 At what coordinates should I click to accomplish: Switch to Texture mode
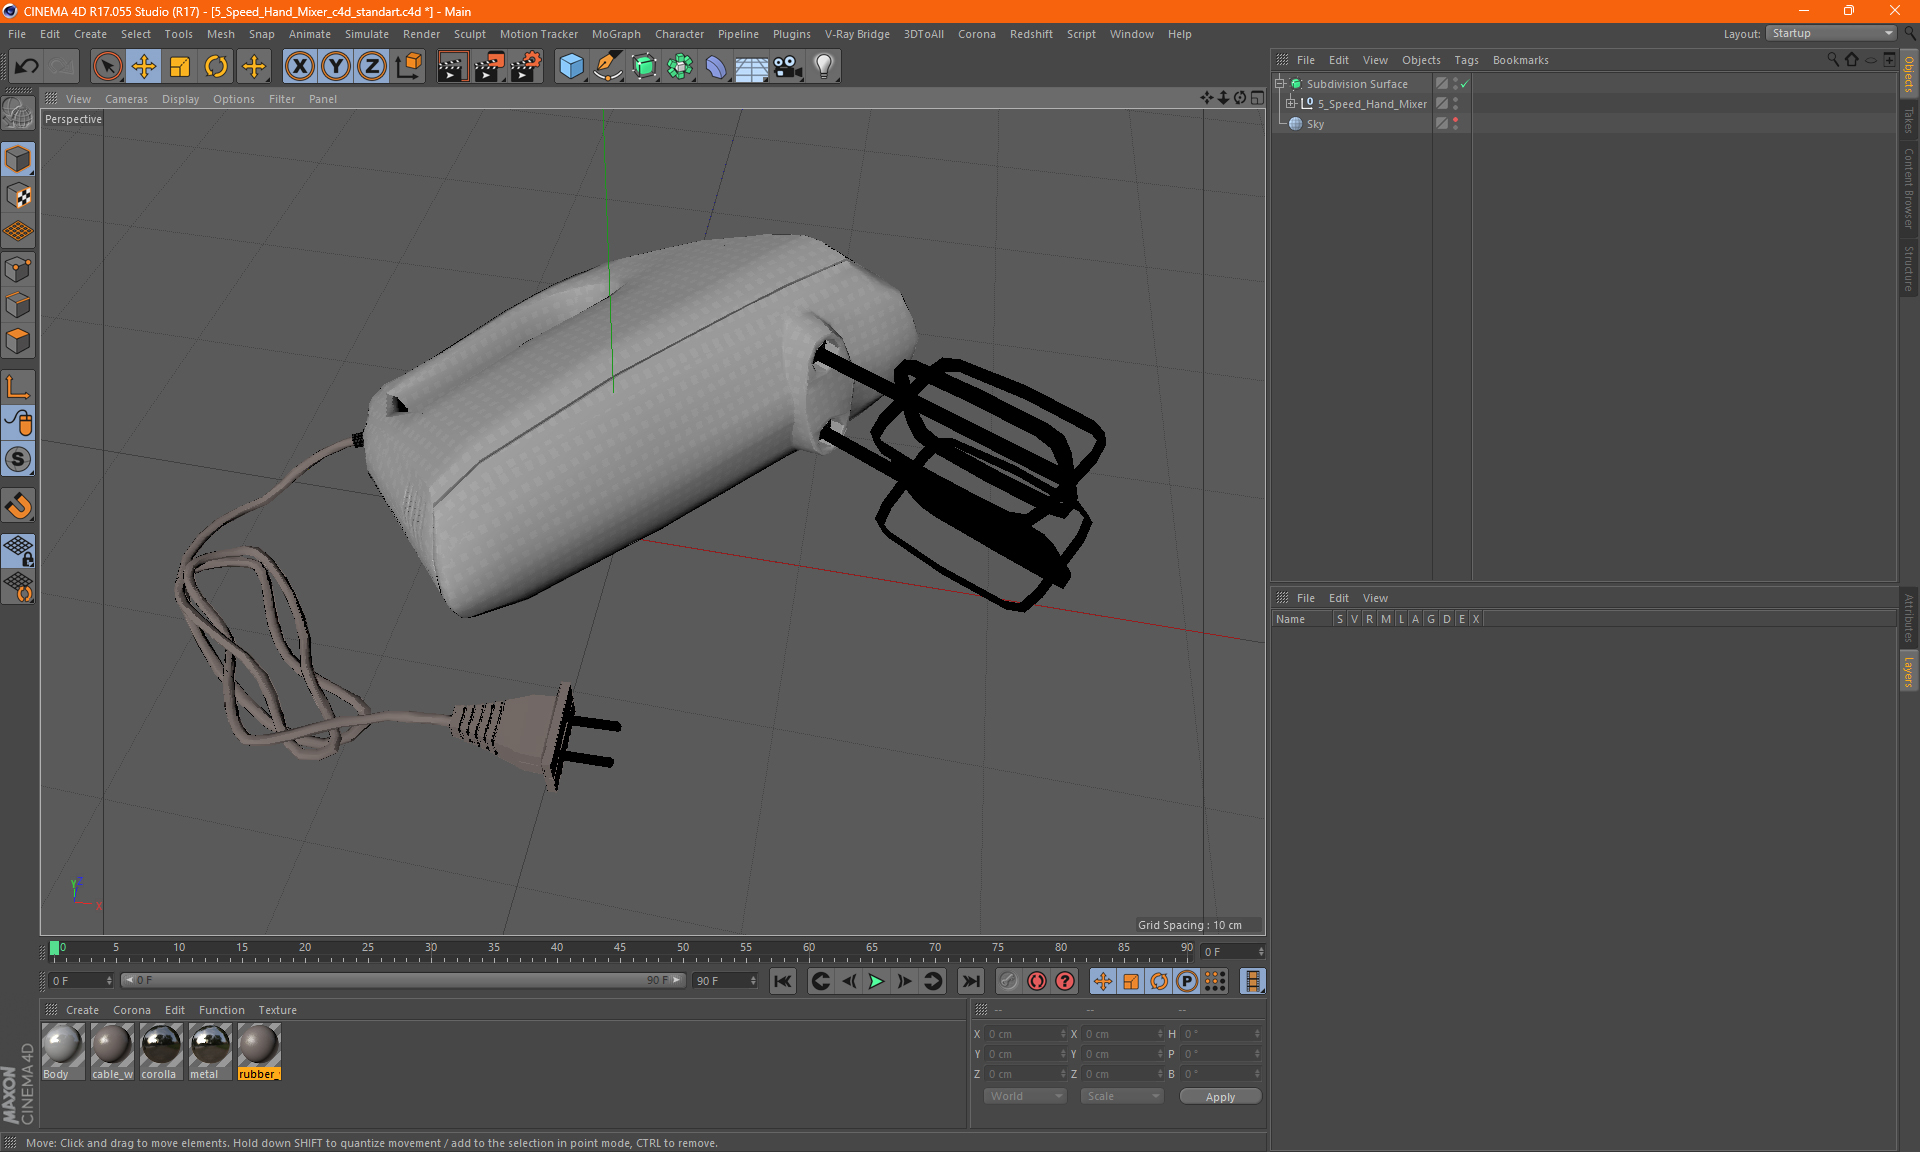coord(18,196)
